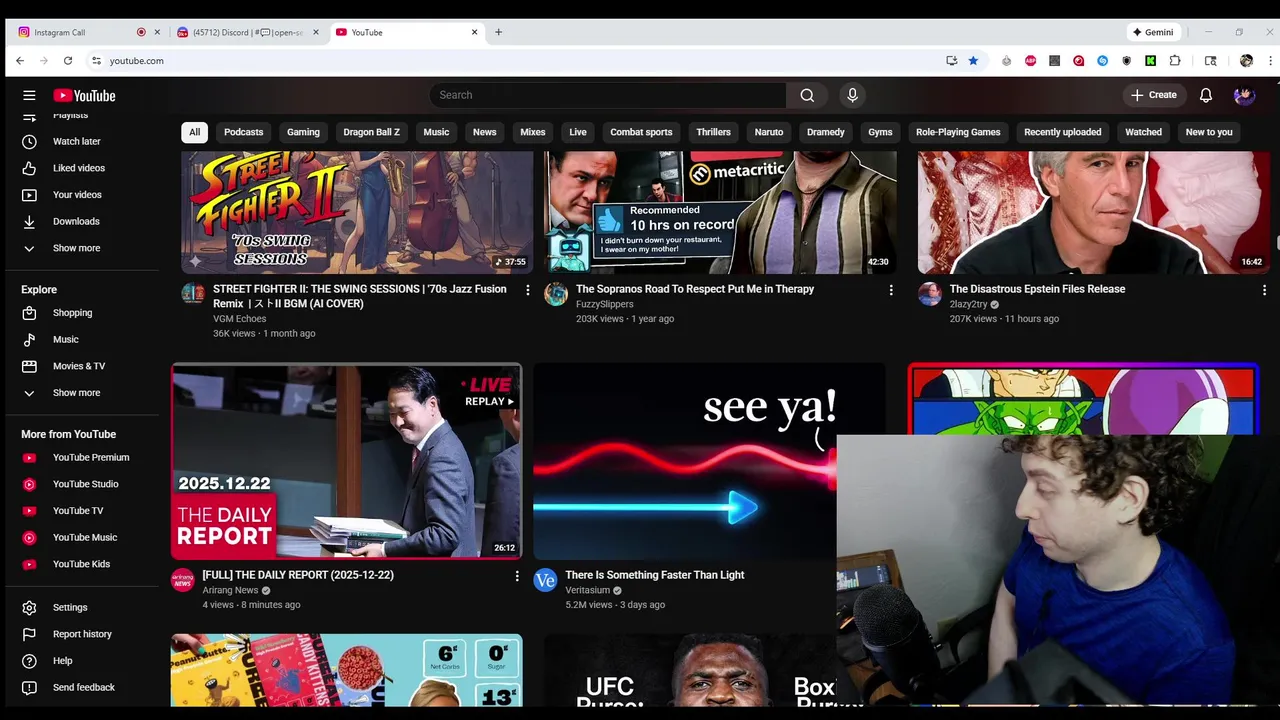The image size is (1280, 720).
Task: Open options menu for Street Fighter II video
Action: point(528,290)
